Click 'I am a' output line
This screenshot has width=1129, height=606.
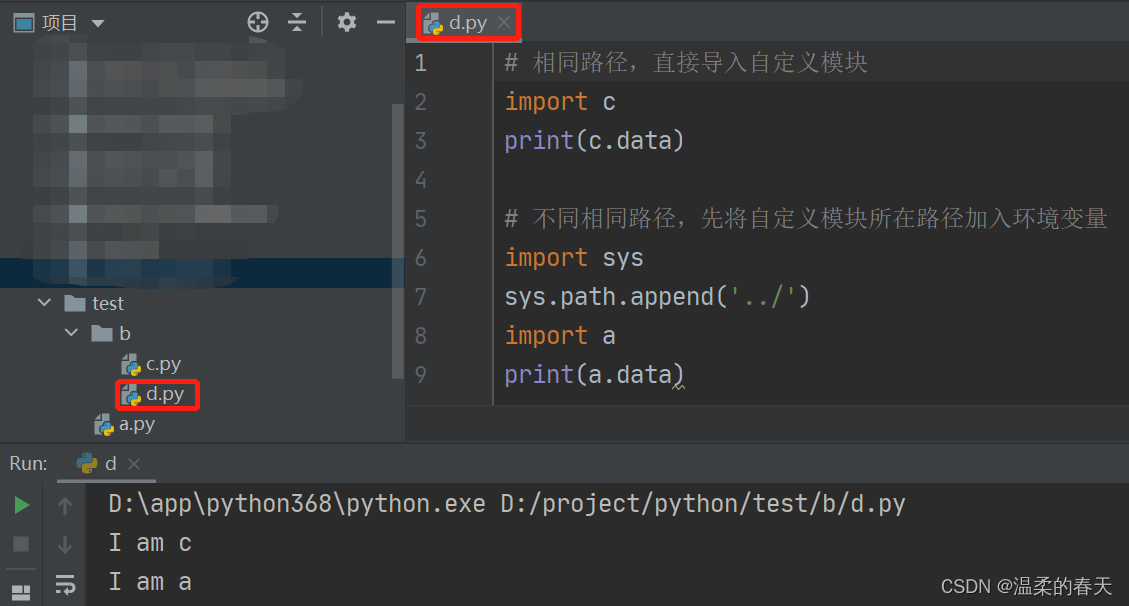point(150,582)
